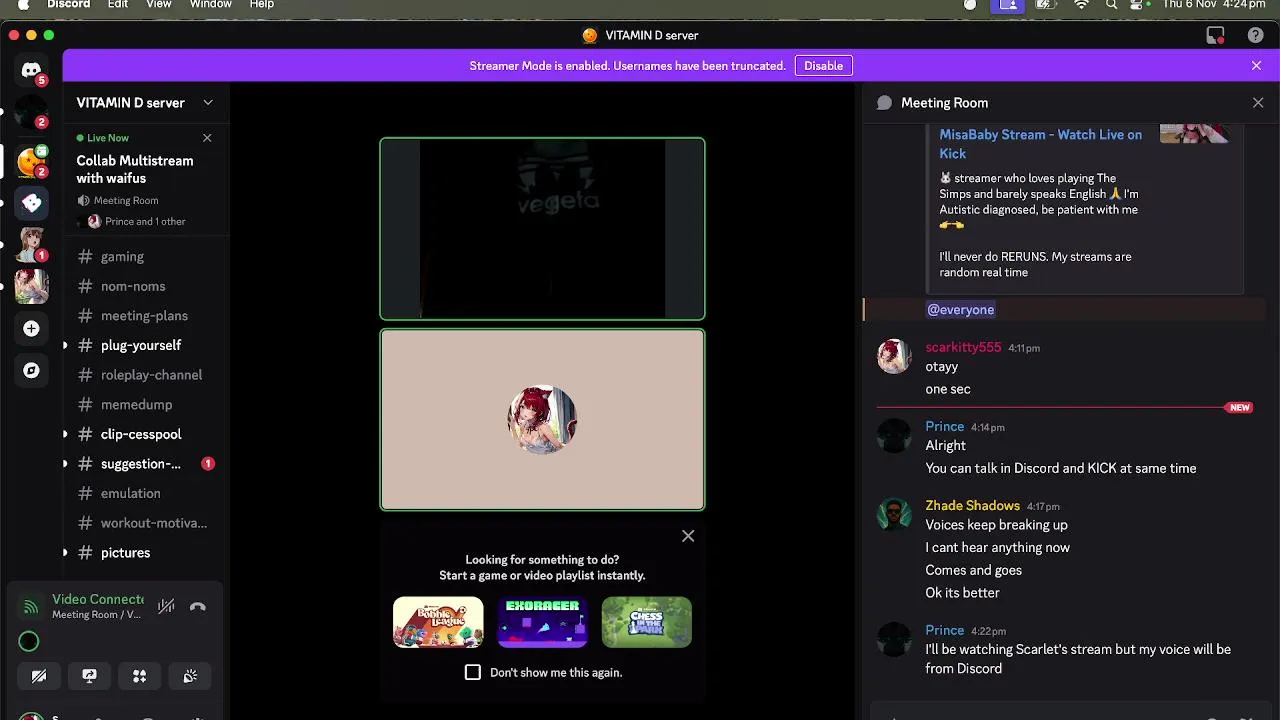Open the Window menu
Viewport: 1280px width, 720px height.
[211, 5]
